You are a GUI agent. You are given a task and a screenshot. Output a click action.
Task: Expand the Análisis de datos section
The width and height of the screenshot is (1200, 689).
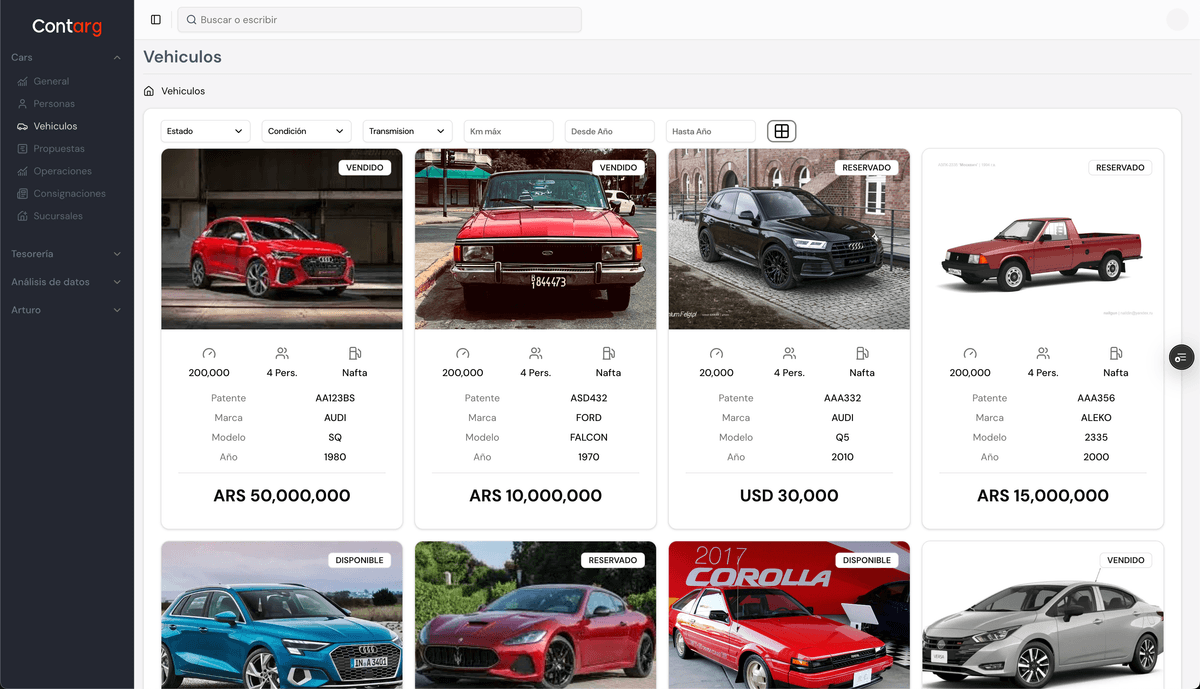coord(67,282)
